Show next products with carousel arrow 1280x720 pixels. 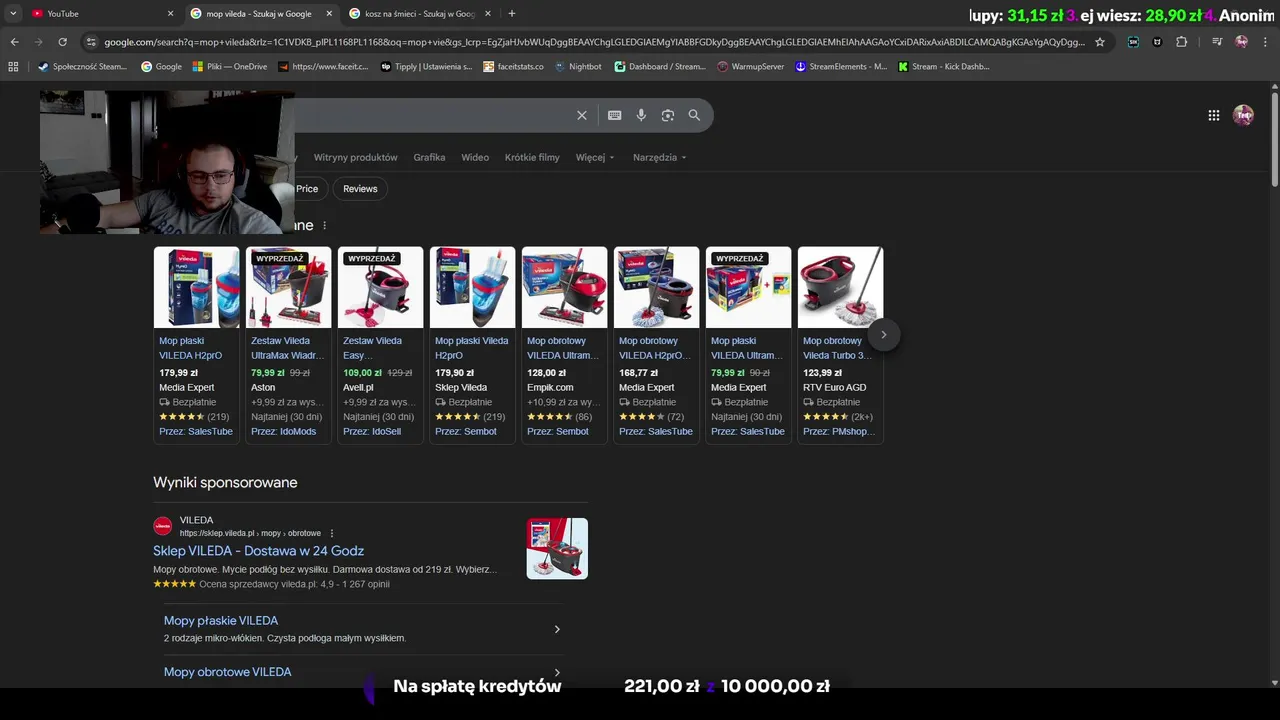[x=883, y=335]
